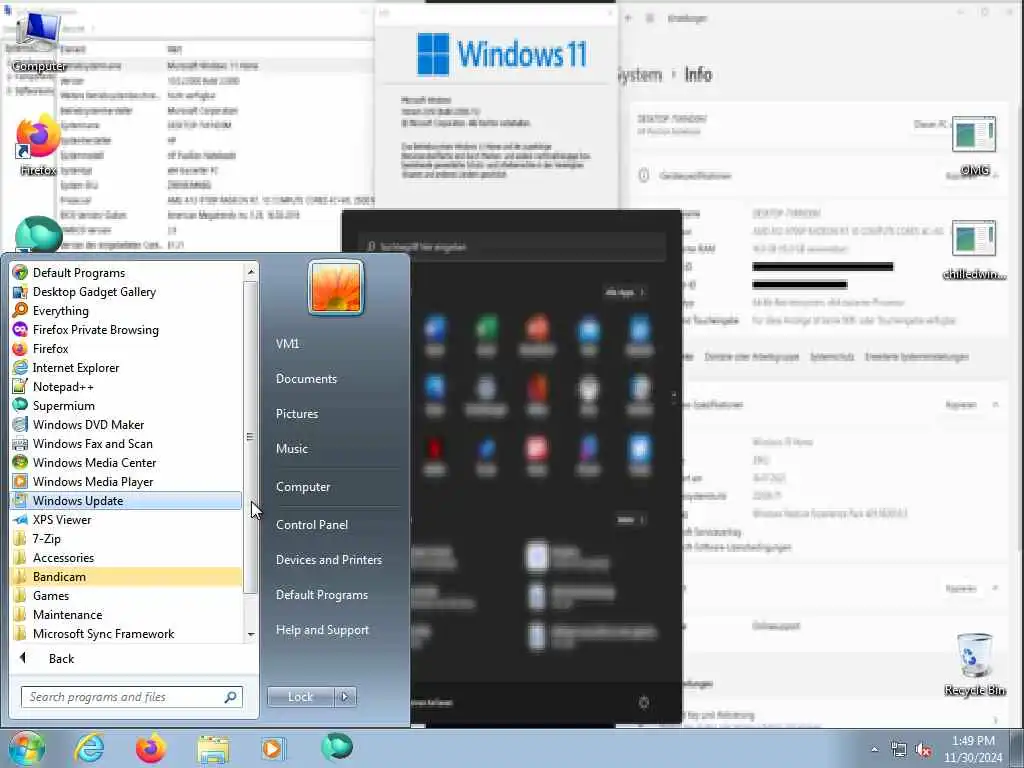Start Windows DVD Maker
Viewport: 1024px width, 768px height.
(x=126, y=424)
